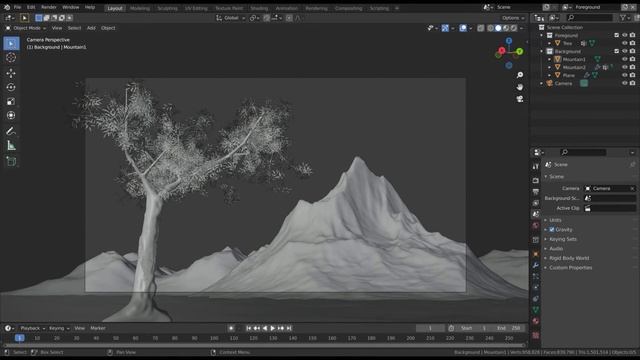Open the viewport Object menu
This screenshot has height=360, width=640.
tap(108, 28)
